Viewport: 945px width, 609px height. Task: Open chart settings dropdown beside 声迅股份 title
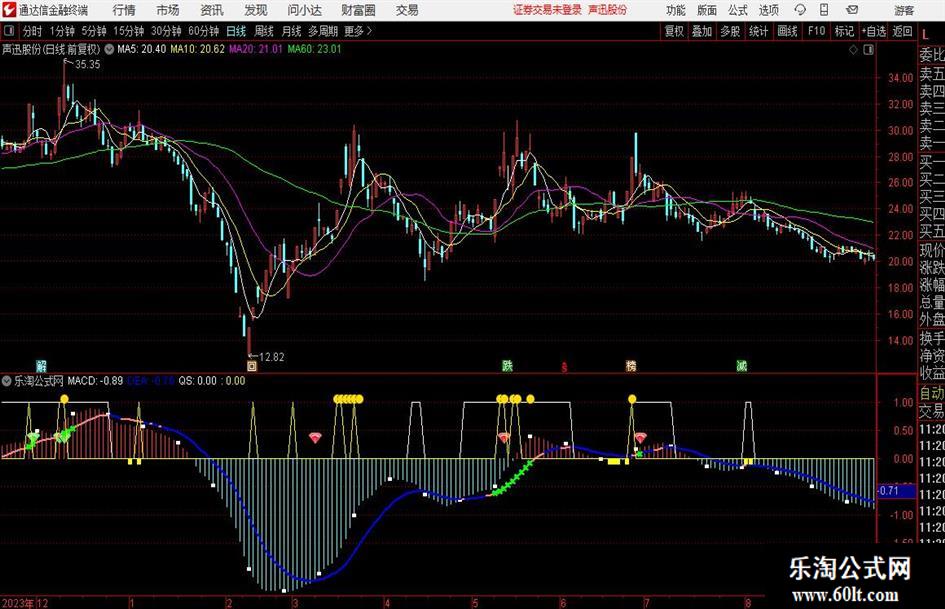pos(109,49)
